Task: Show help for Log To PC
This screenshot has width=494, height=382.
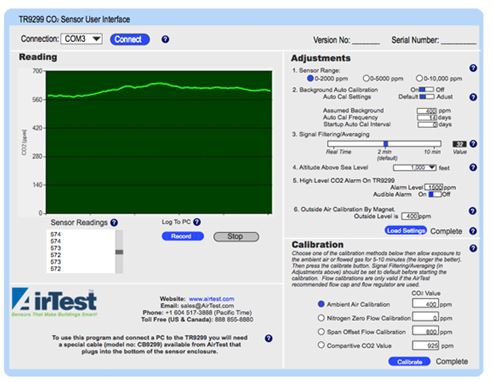Action: click(x=197, y=222)
